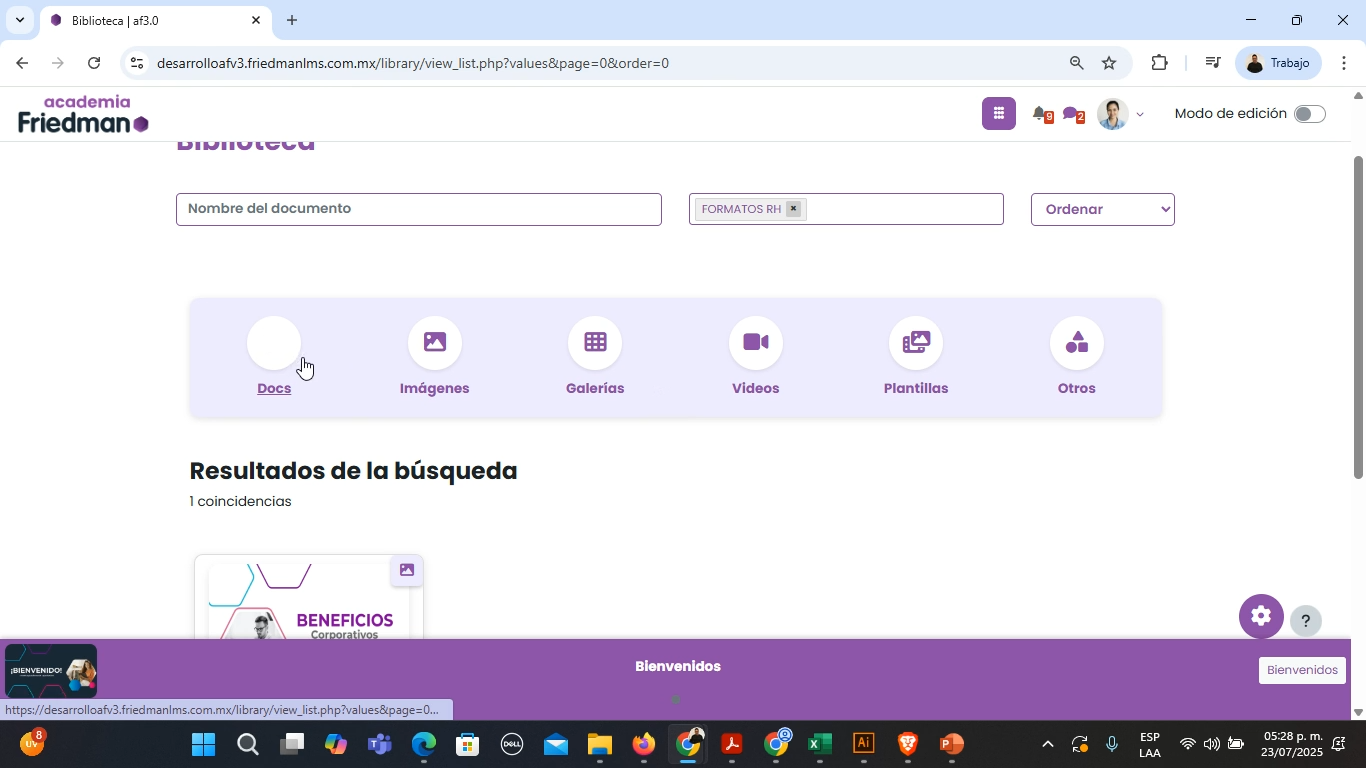Open the chat messages icon
The width and height of the screenshot is (1366, 768).
[1072, 114]
